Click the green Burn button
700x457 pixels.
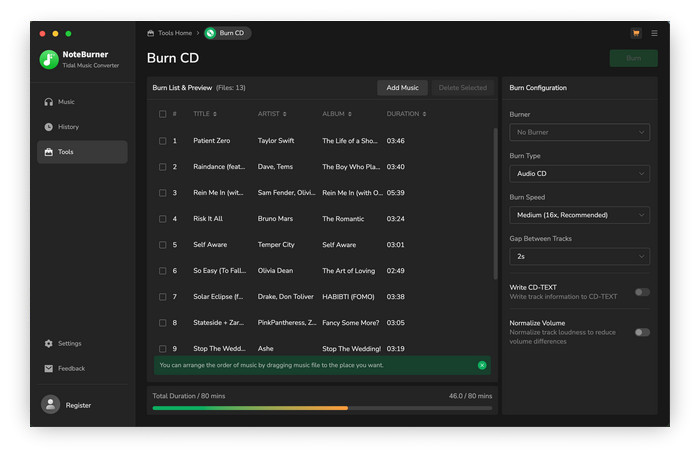pos(633,58)
